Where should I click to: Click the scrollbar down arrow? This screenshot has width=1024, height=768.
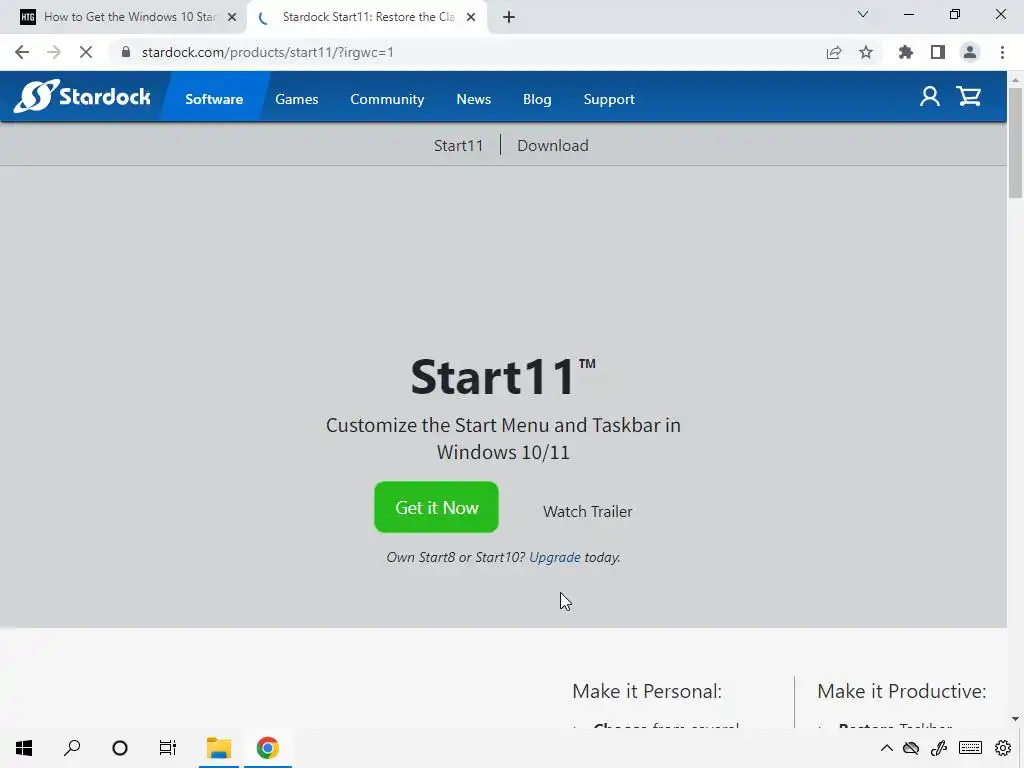[x=1015, y=719]
